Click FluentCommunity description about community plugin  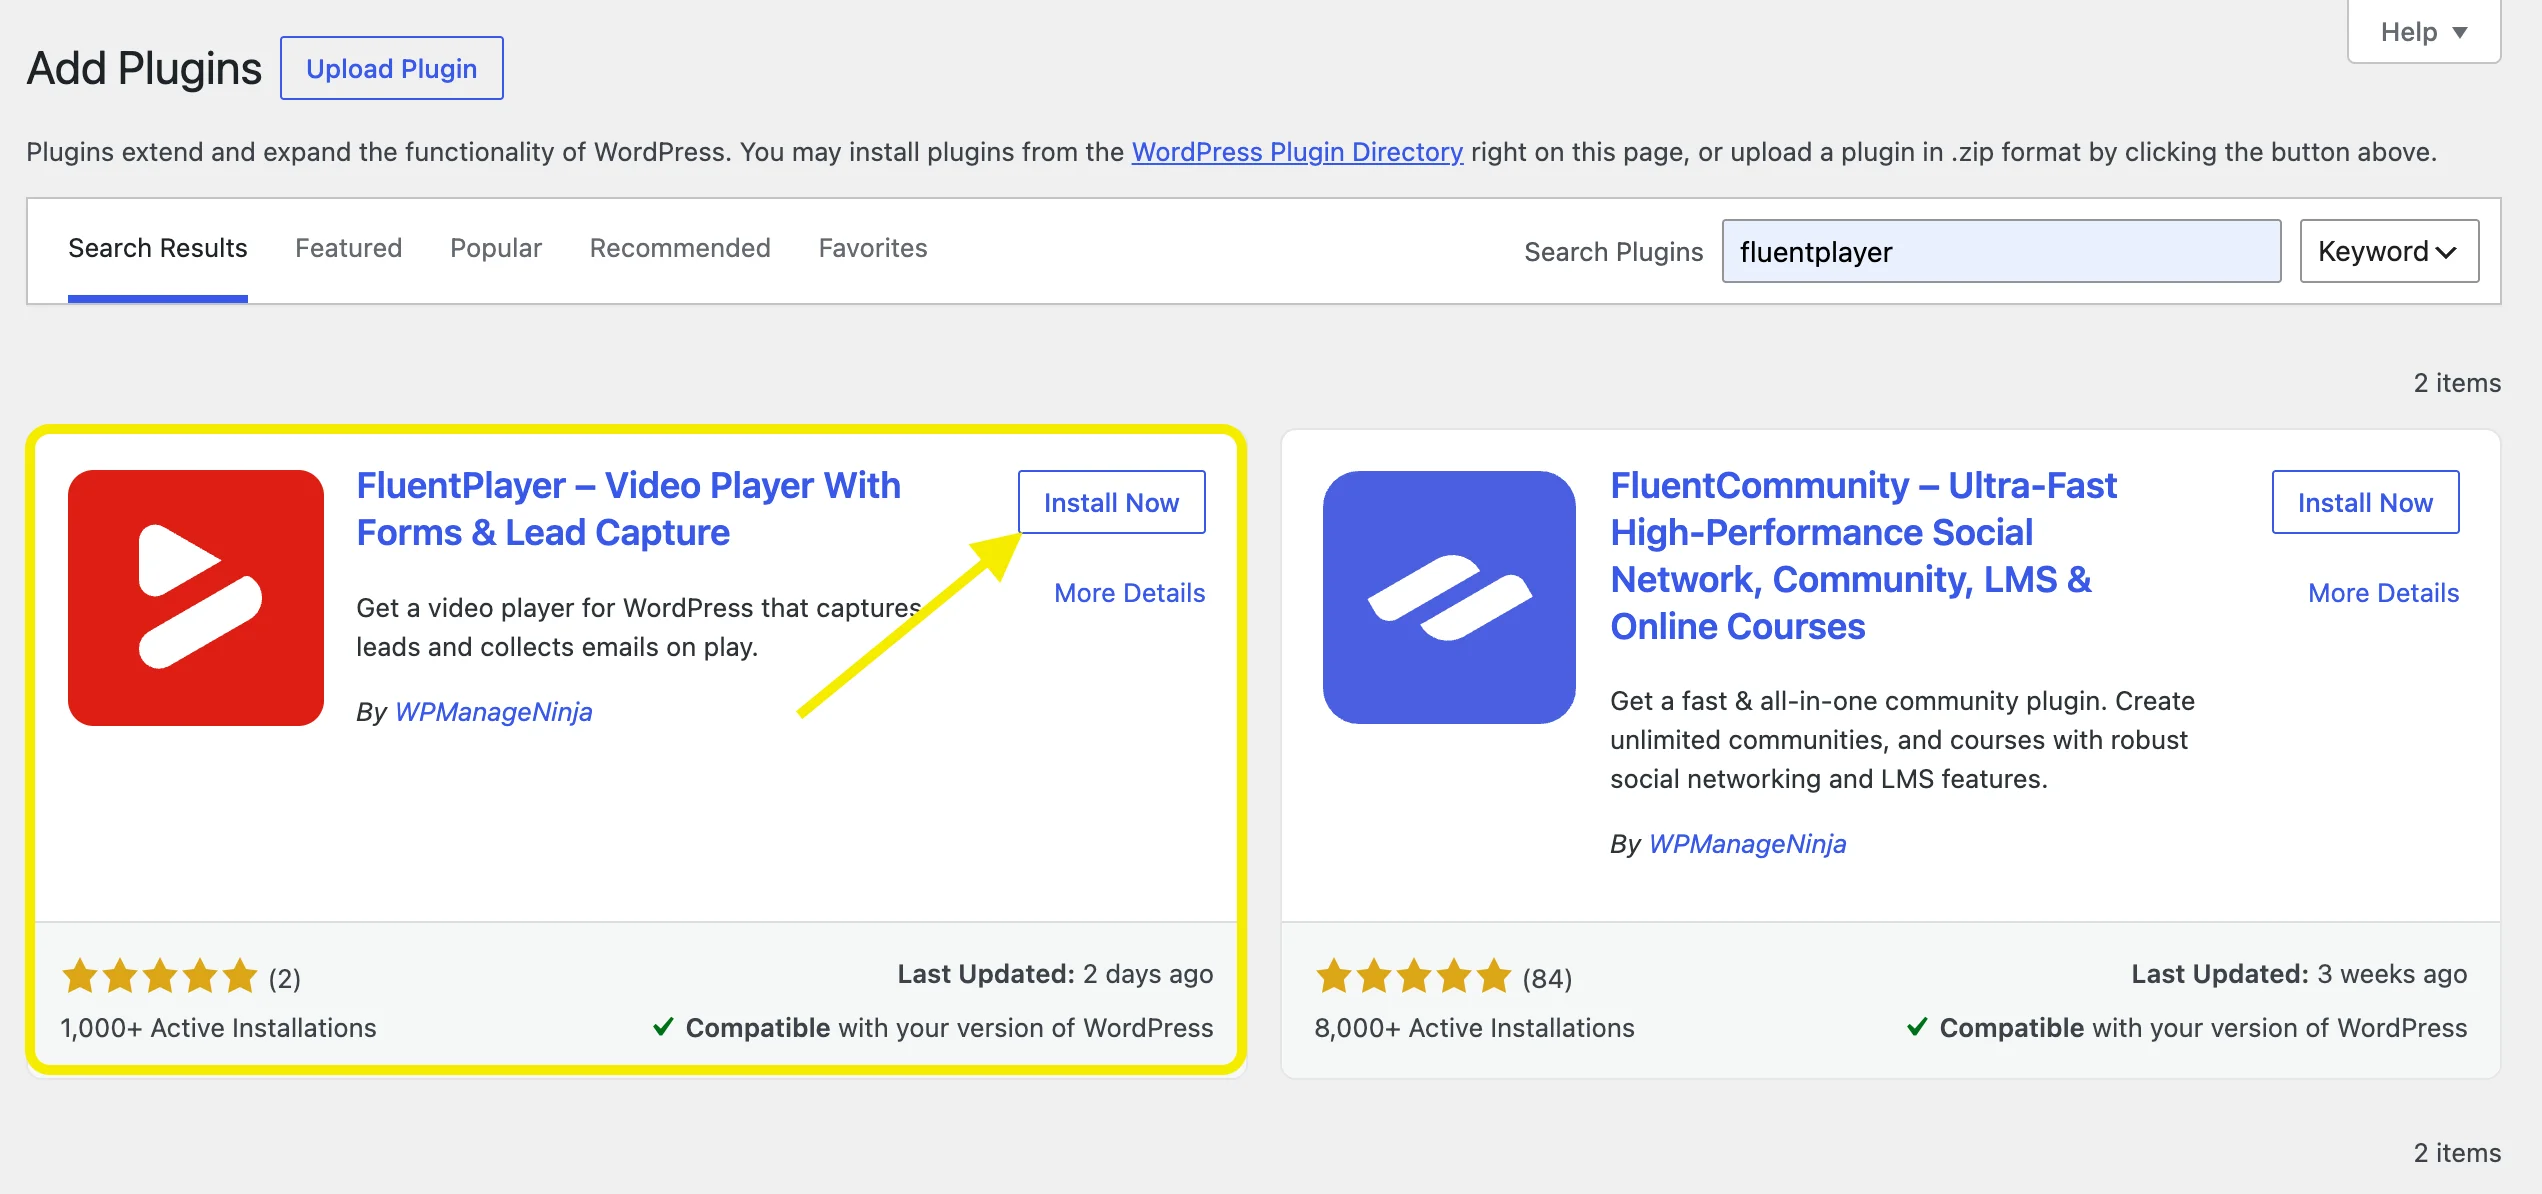tap(1902, 740)
